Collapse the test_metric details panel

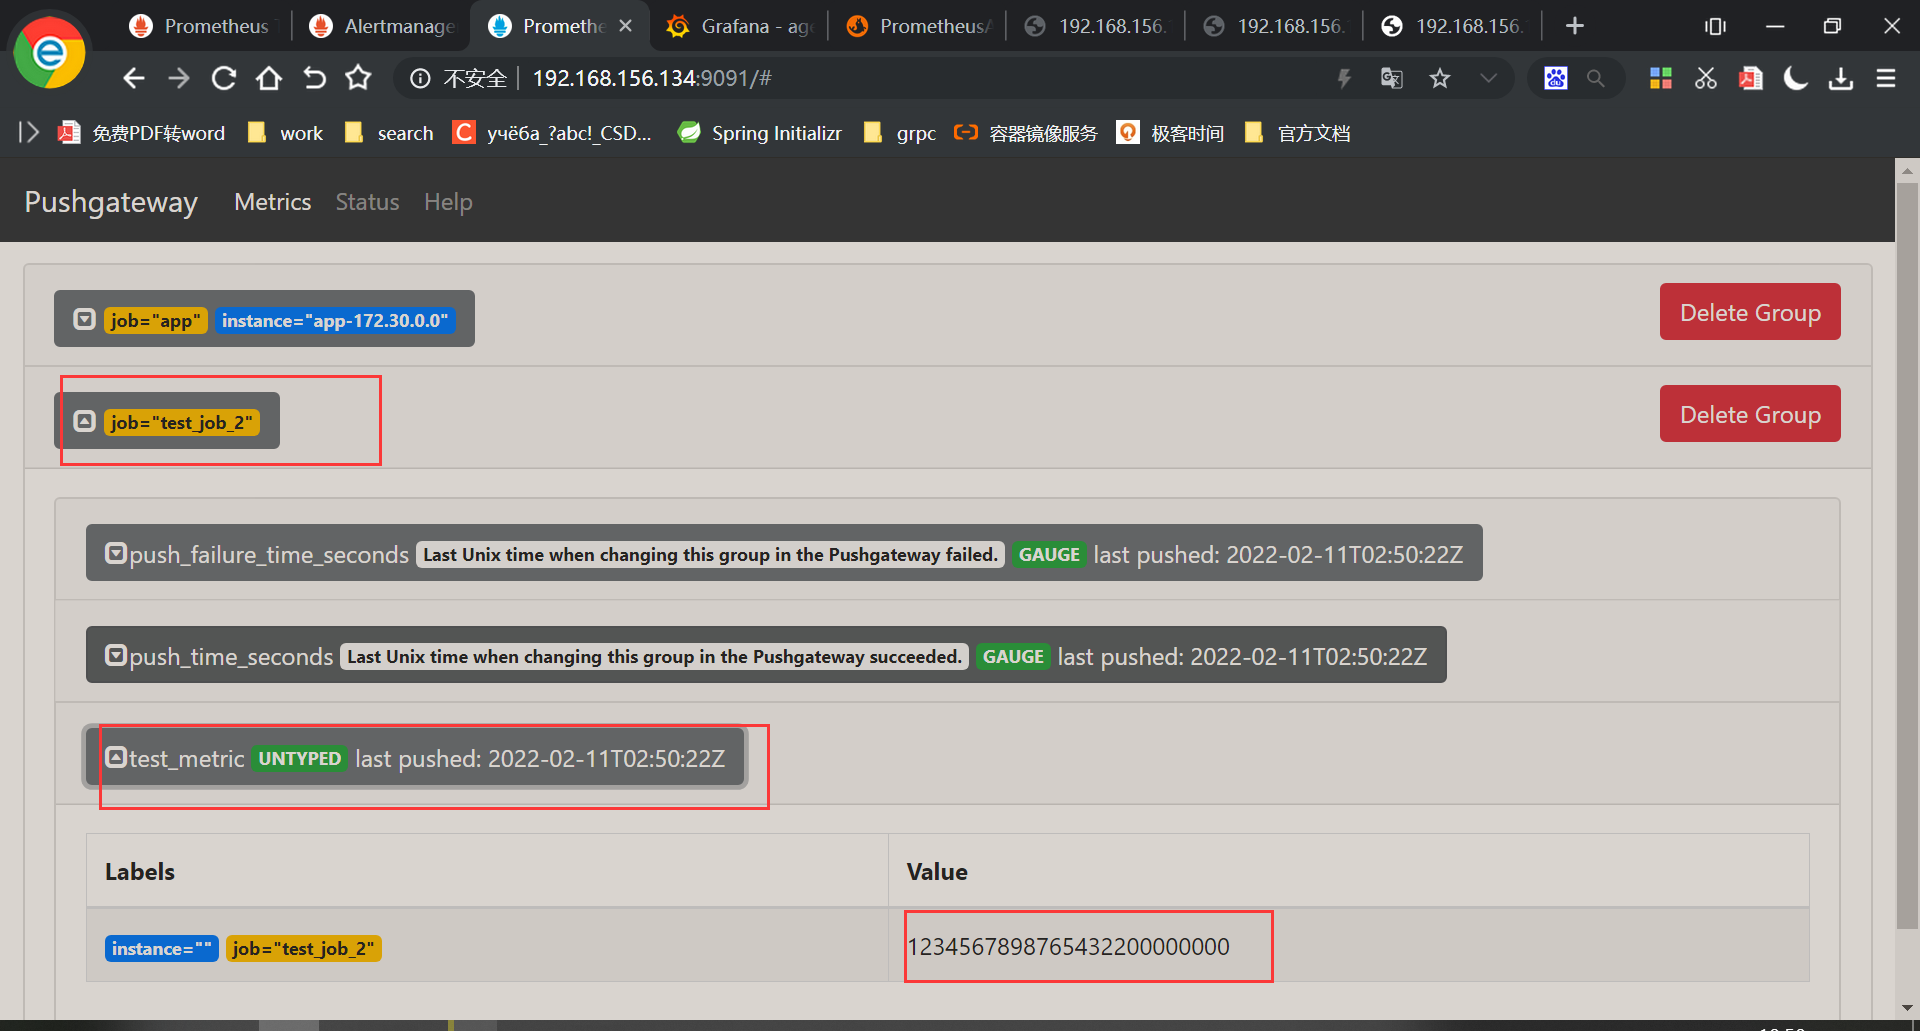coord(116,758)
